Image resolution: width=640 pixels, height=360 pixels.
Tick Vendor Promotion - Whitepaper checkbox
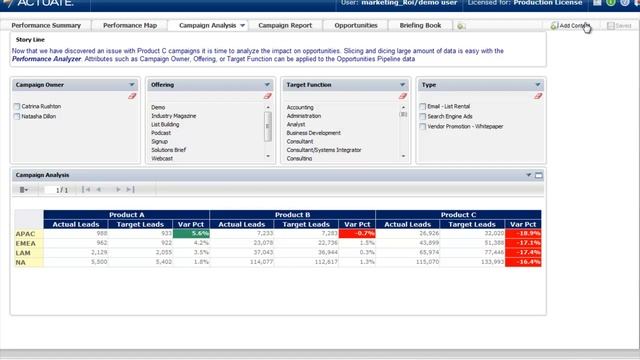click(422, 127)
